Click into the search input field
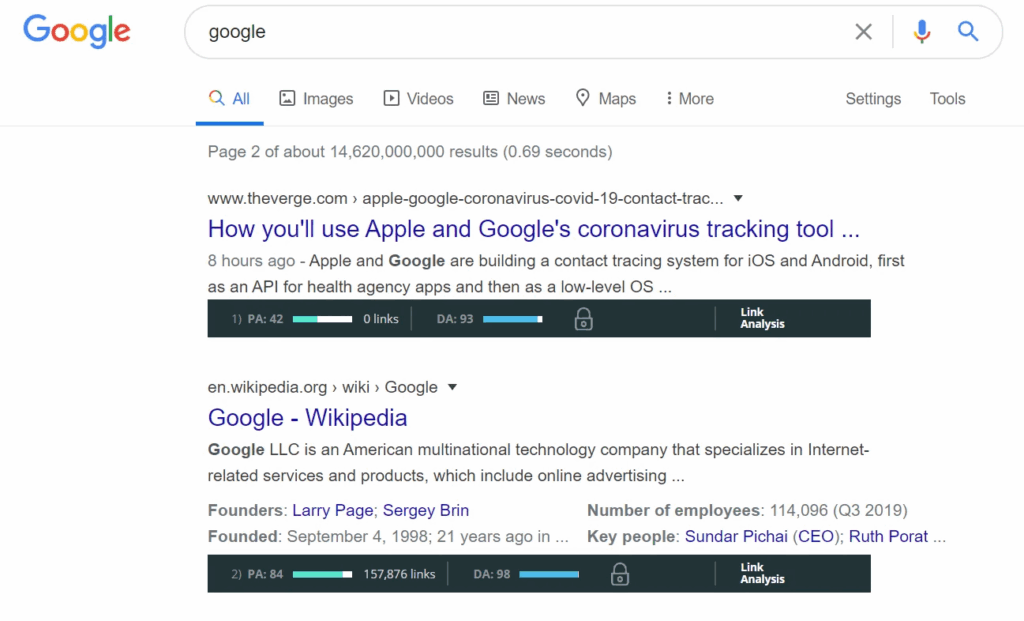The image size is (1024, 621). pyautogui.click(x=522, y=31)
